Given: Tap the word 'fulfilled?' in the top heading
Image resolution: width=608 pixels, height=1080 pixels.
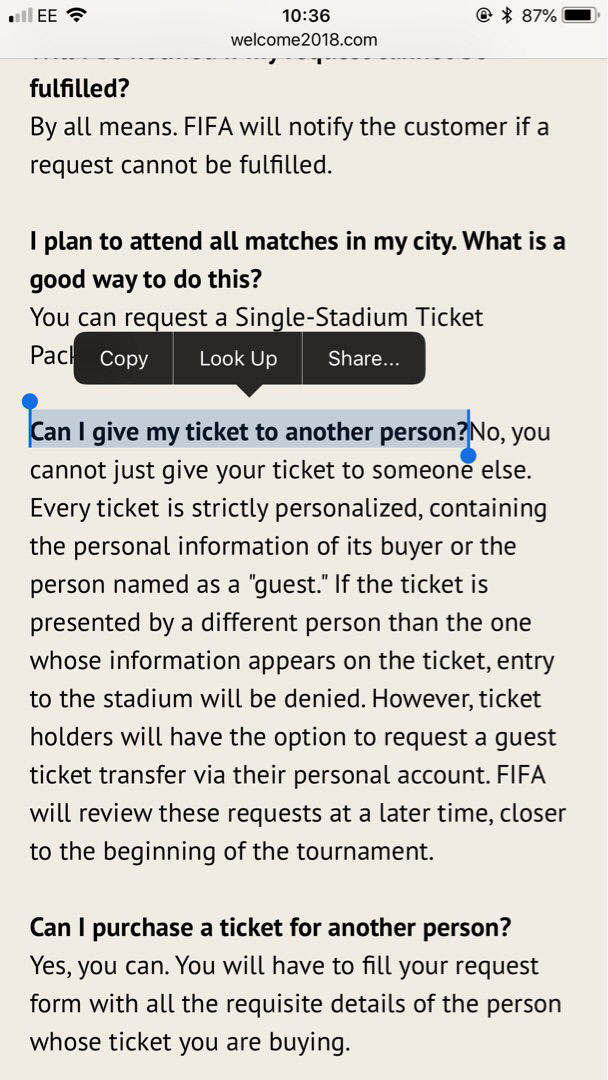Looking at the screenshot, I should [x=79, y=88].
